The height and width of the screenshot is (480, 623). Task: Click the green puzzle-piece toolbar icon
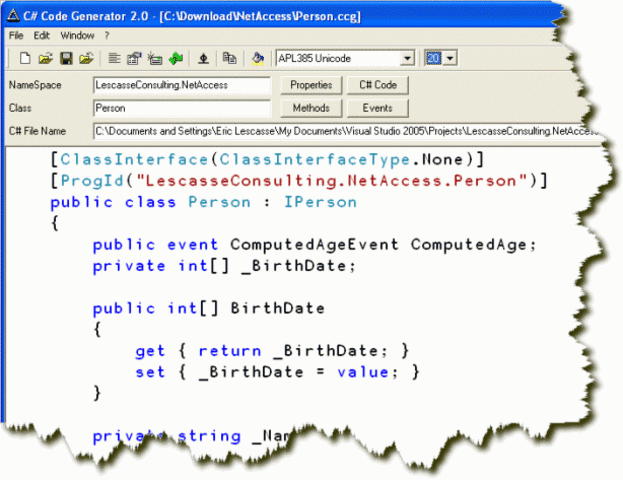tap(176, 58)
